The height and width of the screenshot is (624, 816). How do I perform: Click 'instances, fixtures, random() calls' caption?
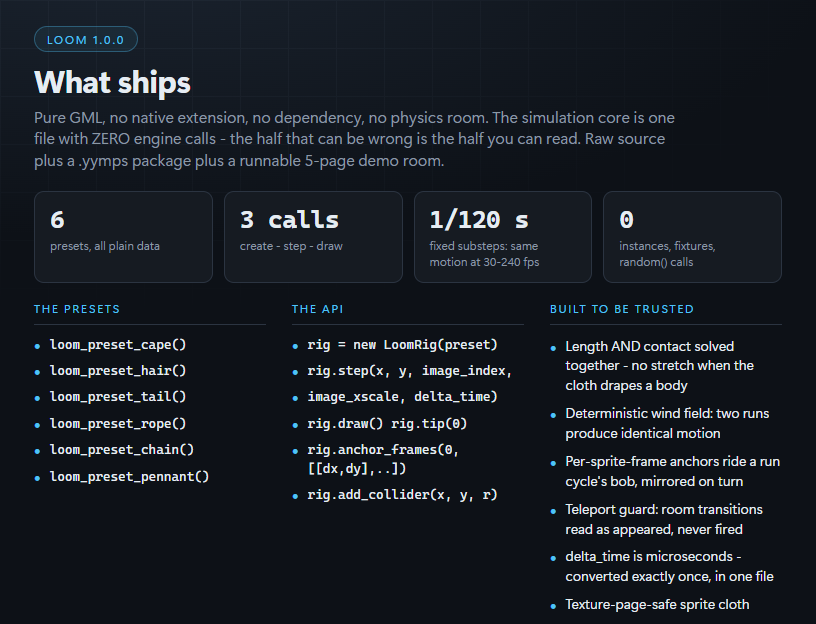click(667, 254)
